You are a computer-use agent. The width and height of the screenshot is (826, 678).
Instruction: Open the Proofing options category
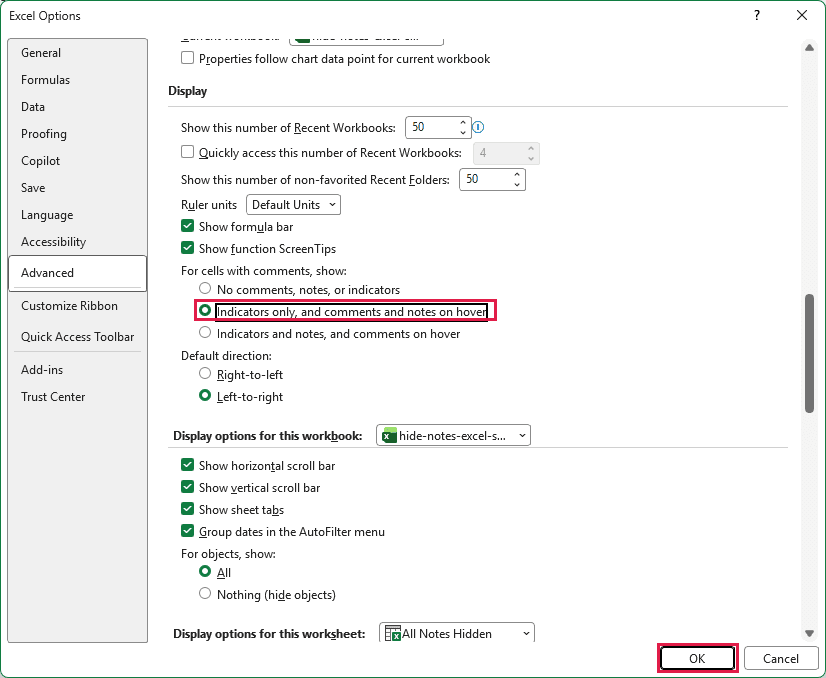77,134
